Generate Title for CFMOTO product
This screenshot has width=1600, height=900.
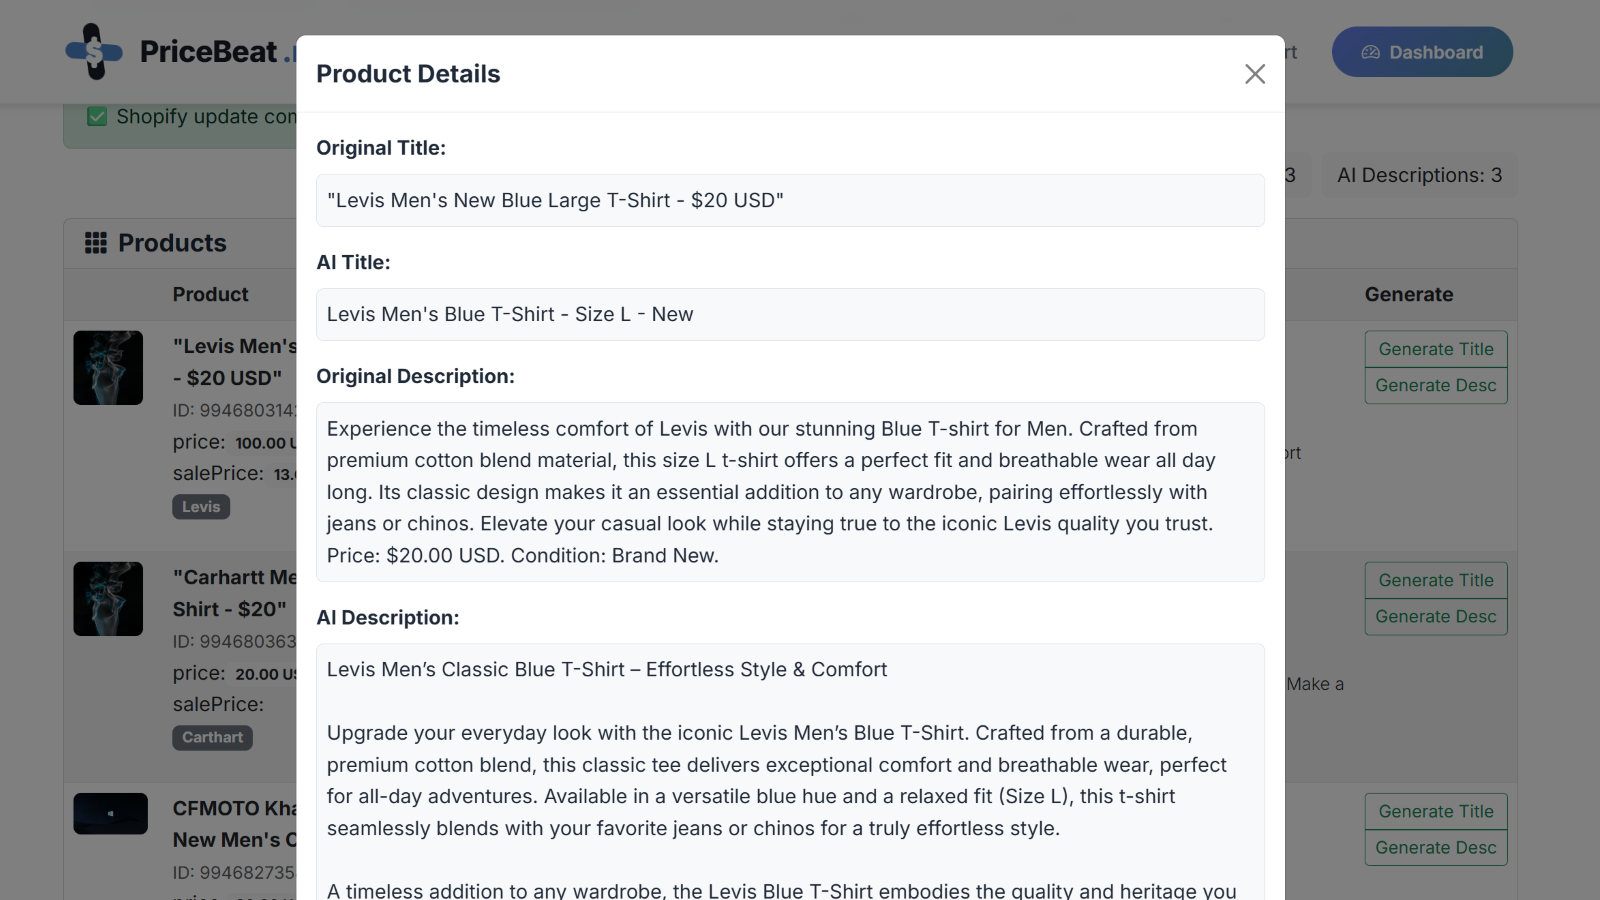[1435, 811]
